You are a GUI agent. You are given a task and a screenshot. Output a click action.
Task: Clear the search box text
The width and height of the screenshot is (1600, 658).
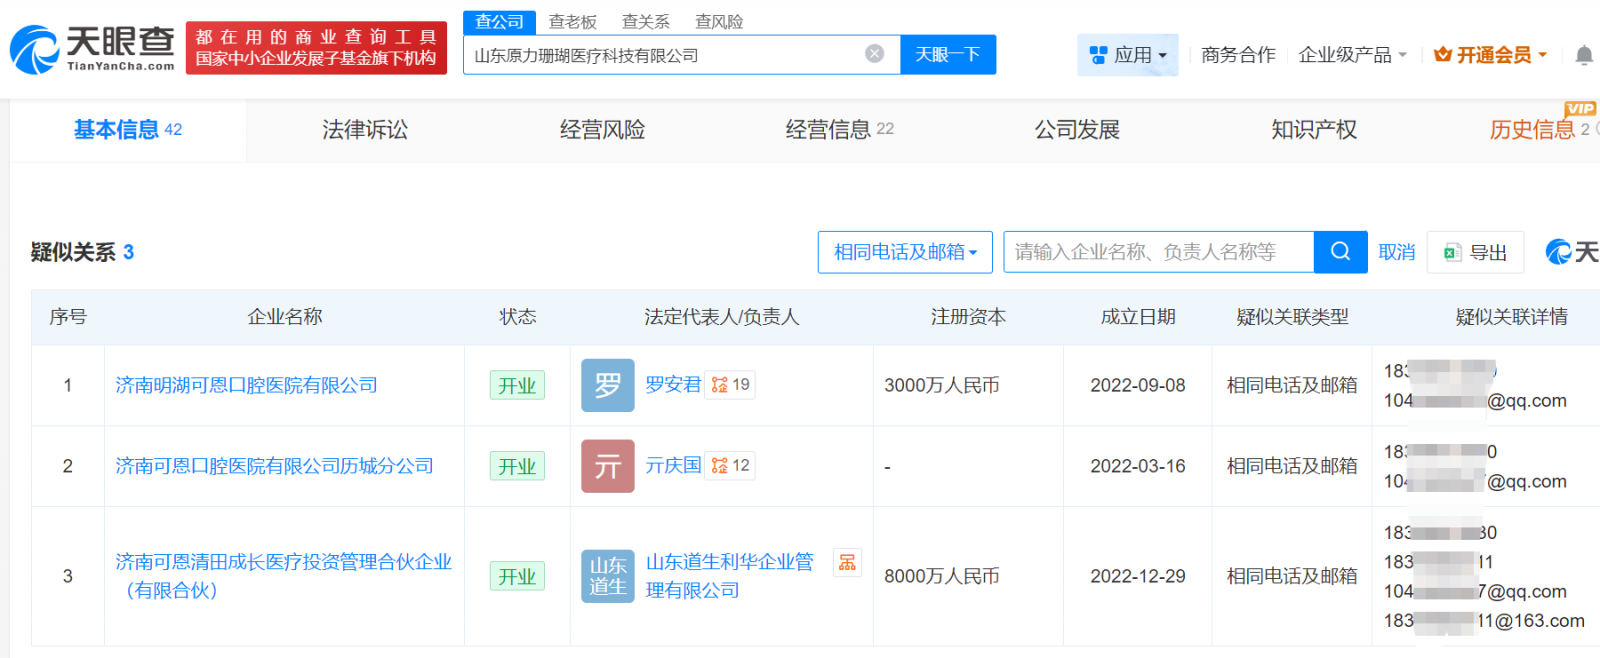click(x=874, y=54)
